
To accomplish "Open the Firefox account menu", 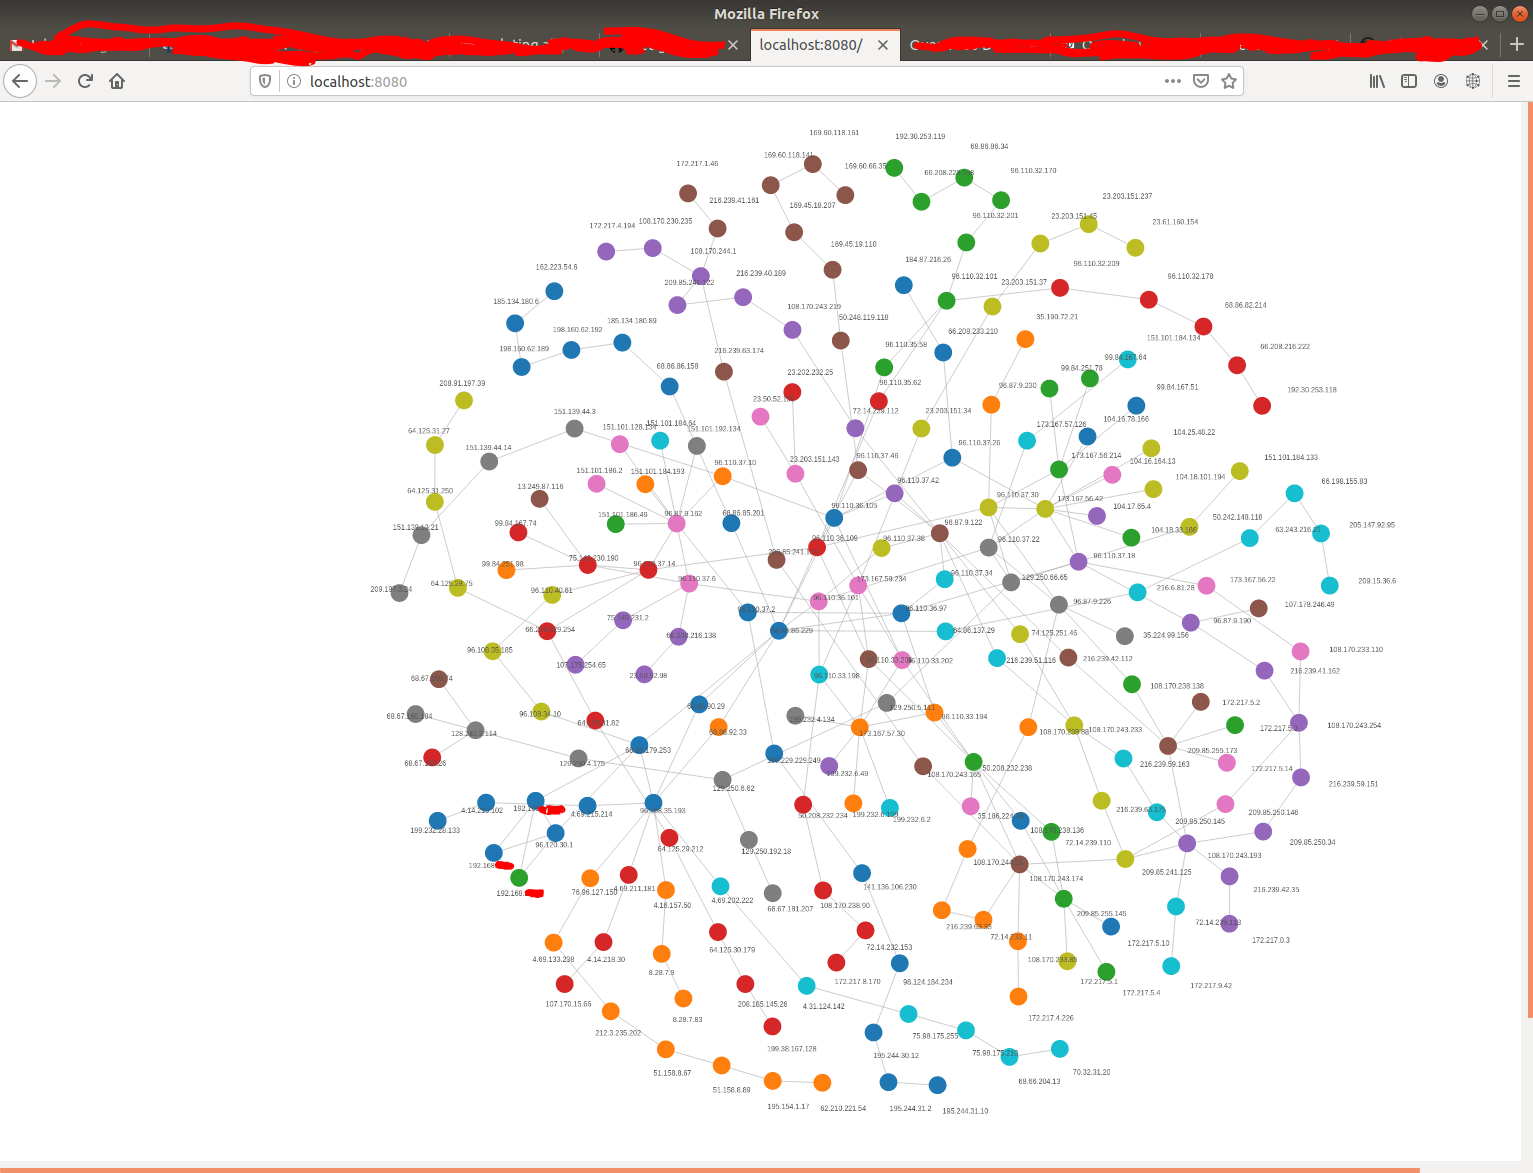I will (1441, 81).
